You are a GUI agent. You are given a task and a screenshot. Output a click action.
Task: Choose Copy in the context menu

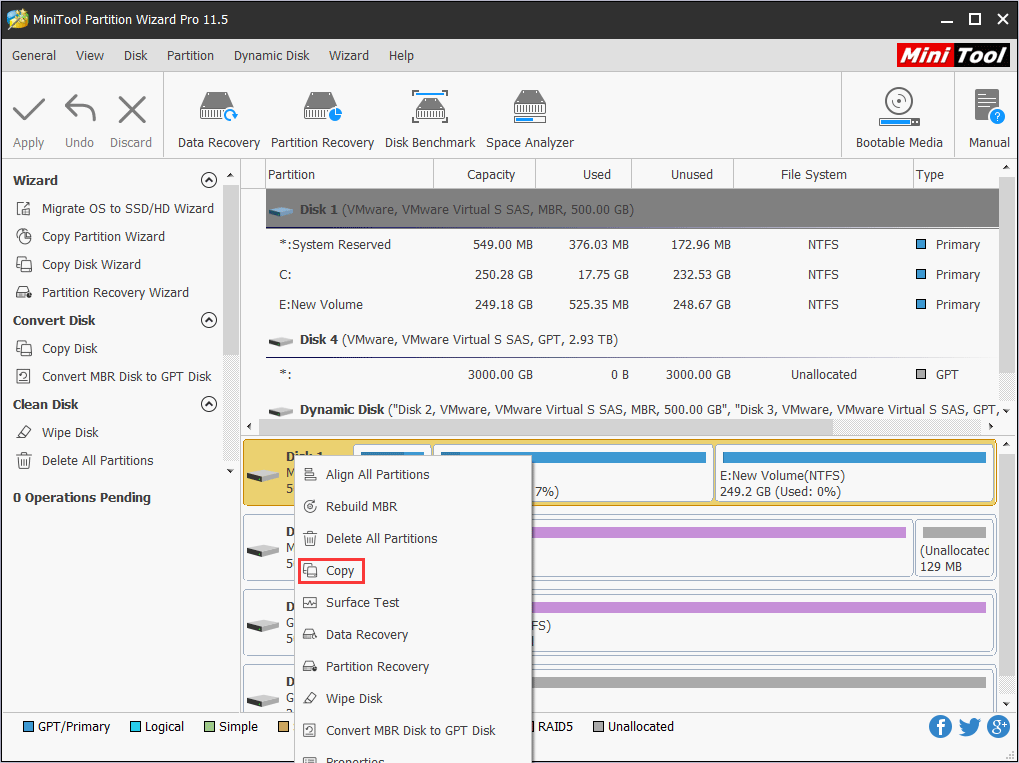tap(413, 571)
